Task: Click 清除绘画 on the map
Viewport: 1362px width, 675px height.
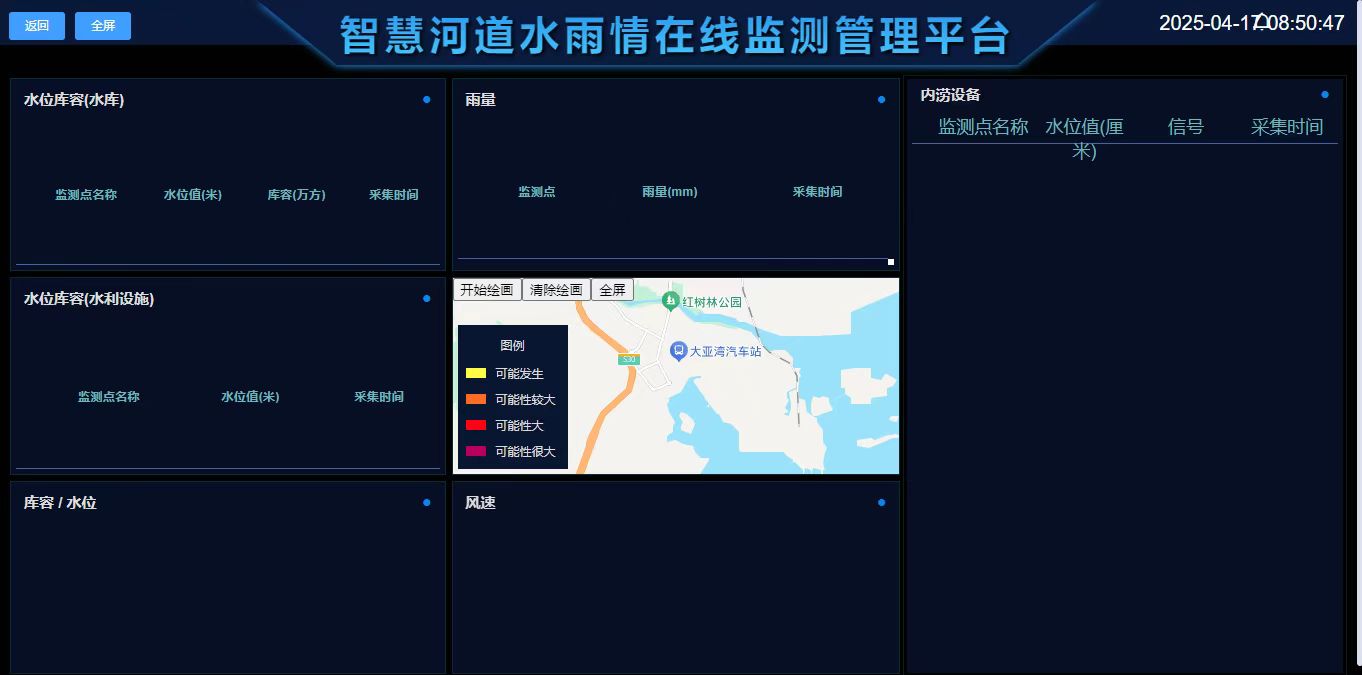Action: coord(556,290)
